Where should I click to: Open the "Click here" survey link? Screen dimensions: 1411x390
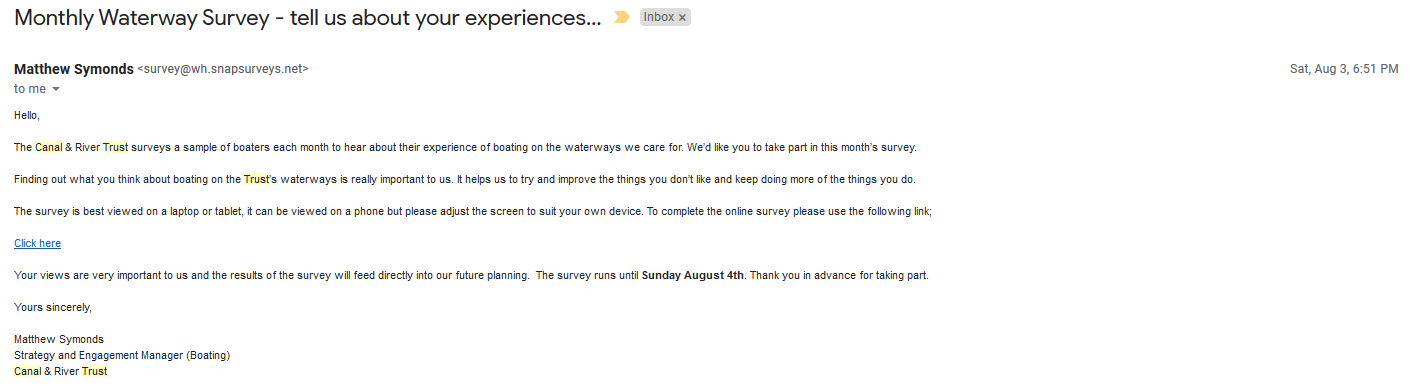coord(37,243)
